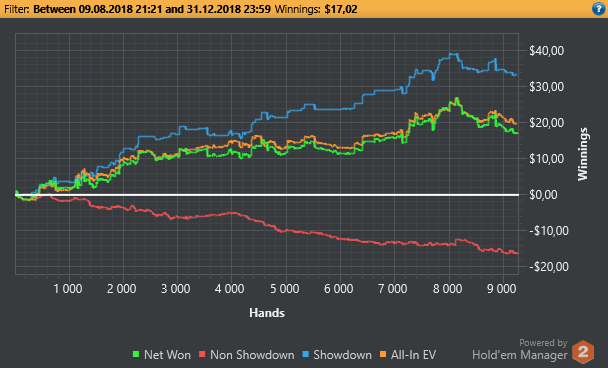Viewport: 608px width, 368px height.
Task: Click the -$10,00 axis label
Action: tap(549, 231)
